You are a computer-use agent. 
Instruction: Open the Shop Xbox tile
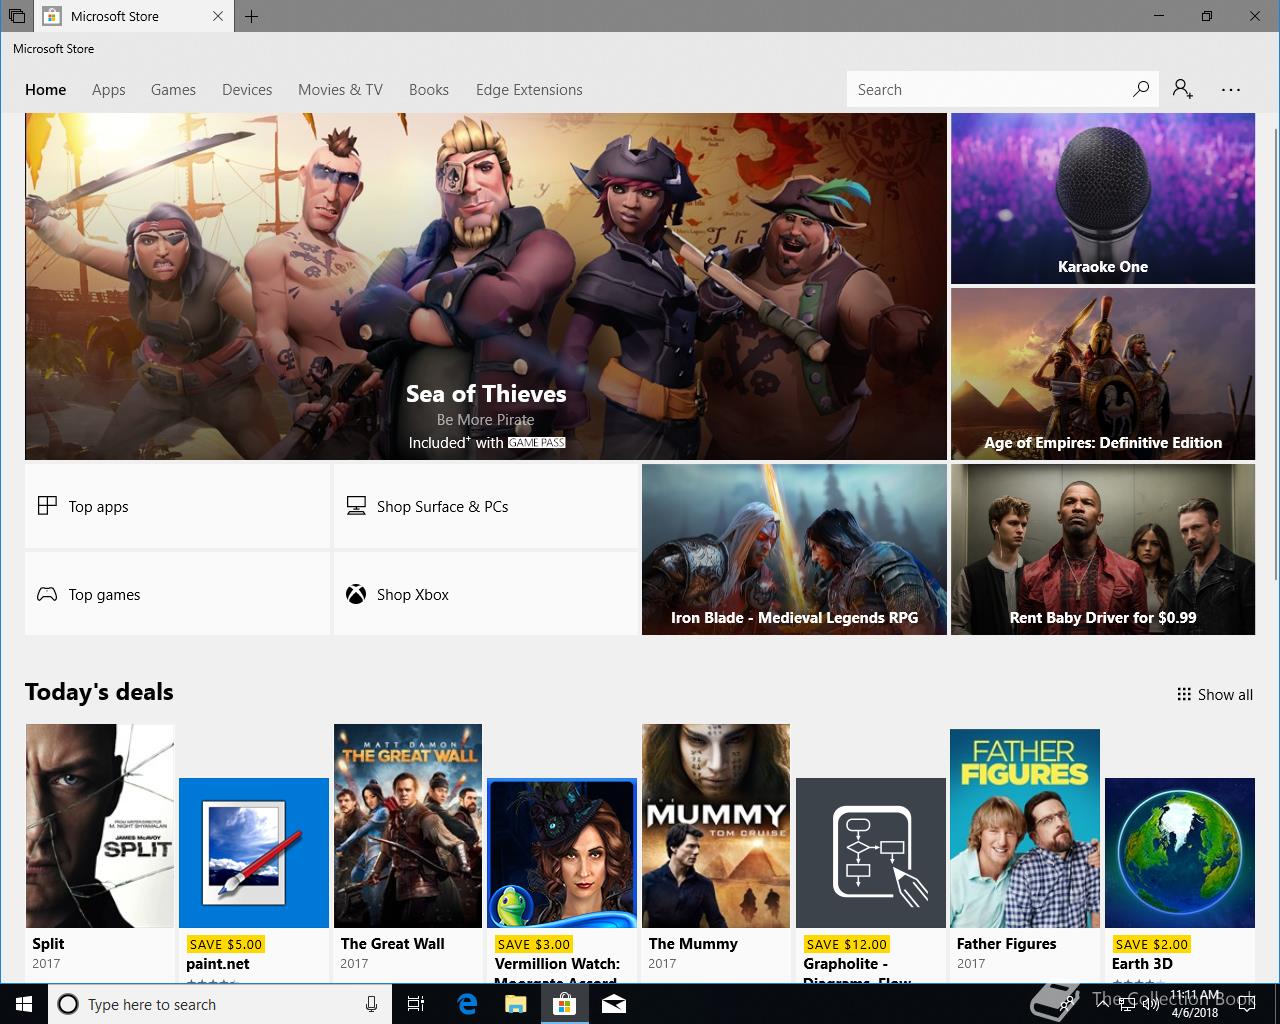click(x=485, y=594)
